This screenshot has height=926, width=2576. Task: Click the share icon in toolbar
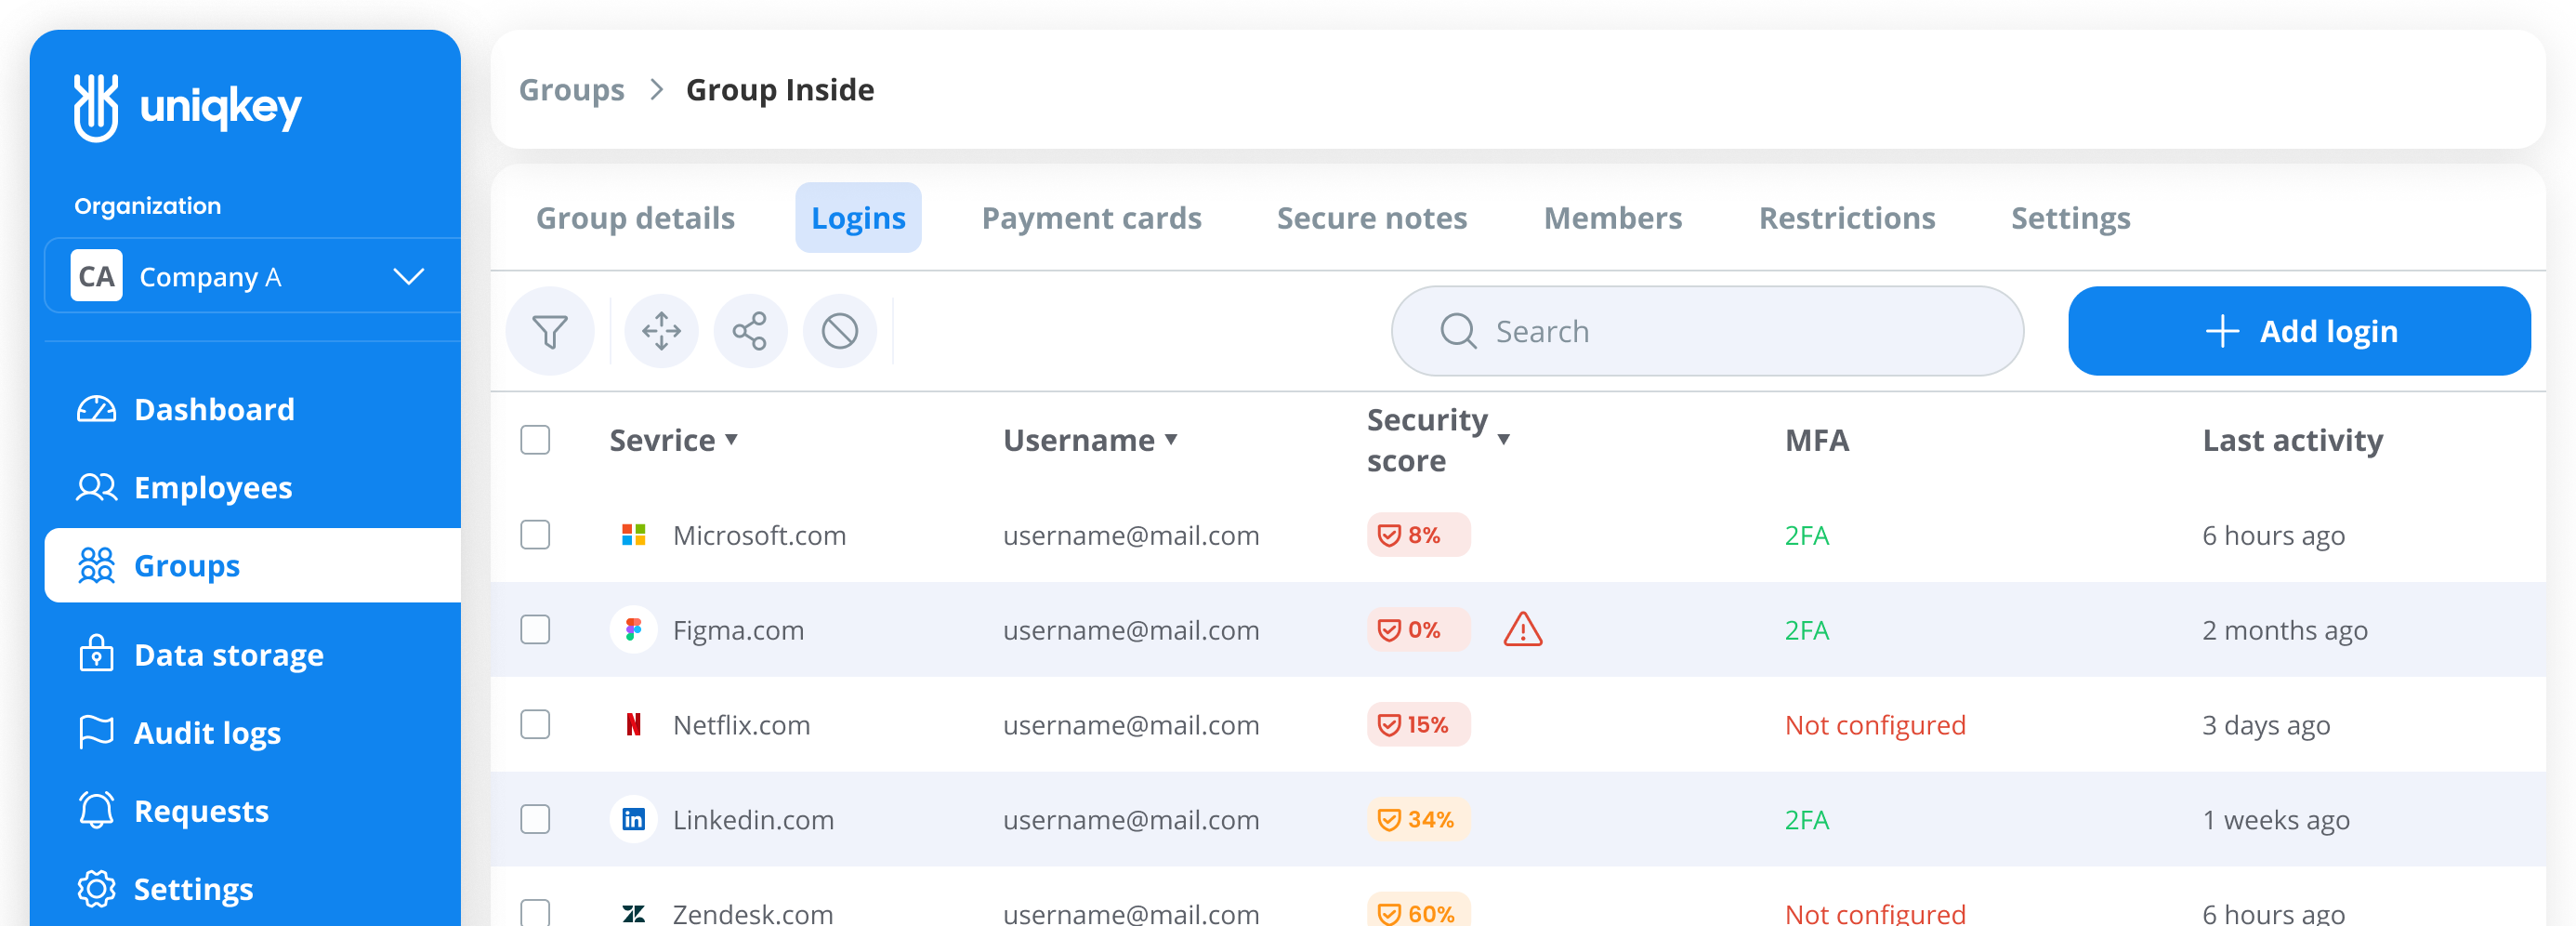(x=749, y=331)
